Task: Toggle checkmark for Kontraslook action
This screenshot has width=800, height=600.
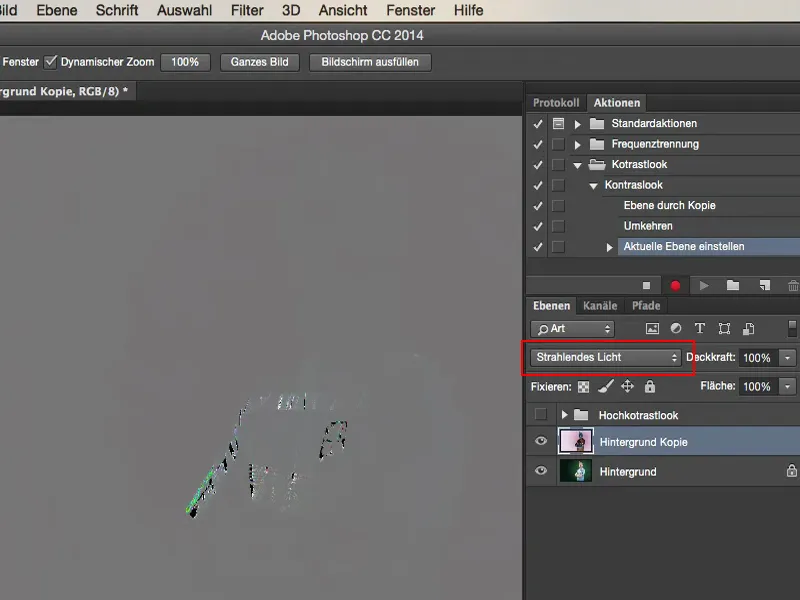Action: tap(537, 185)
